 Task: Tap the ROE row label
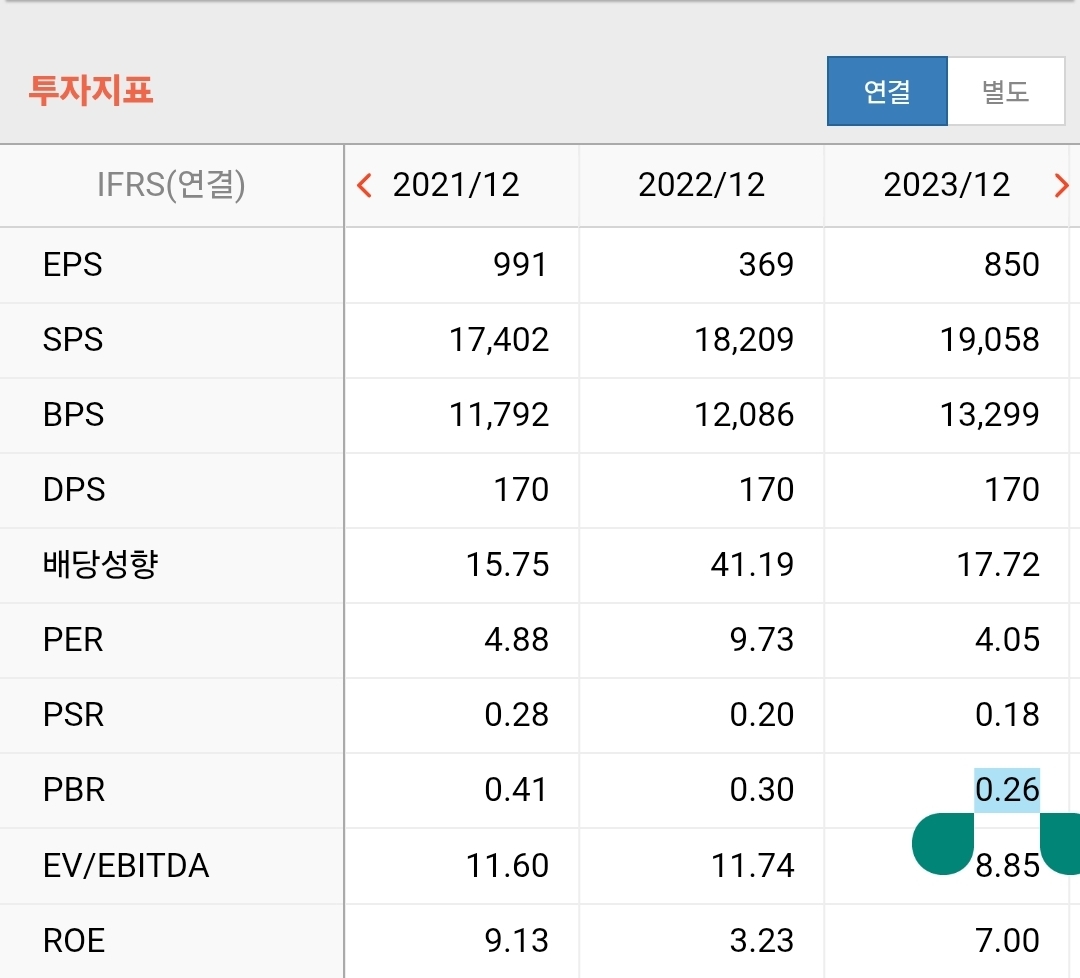pos(74,941)
